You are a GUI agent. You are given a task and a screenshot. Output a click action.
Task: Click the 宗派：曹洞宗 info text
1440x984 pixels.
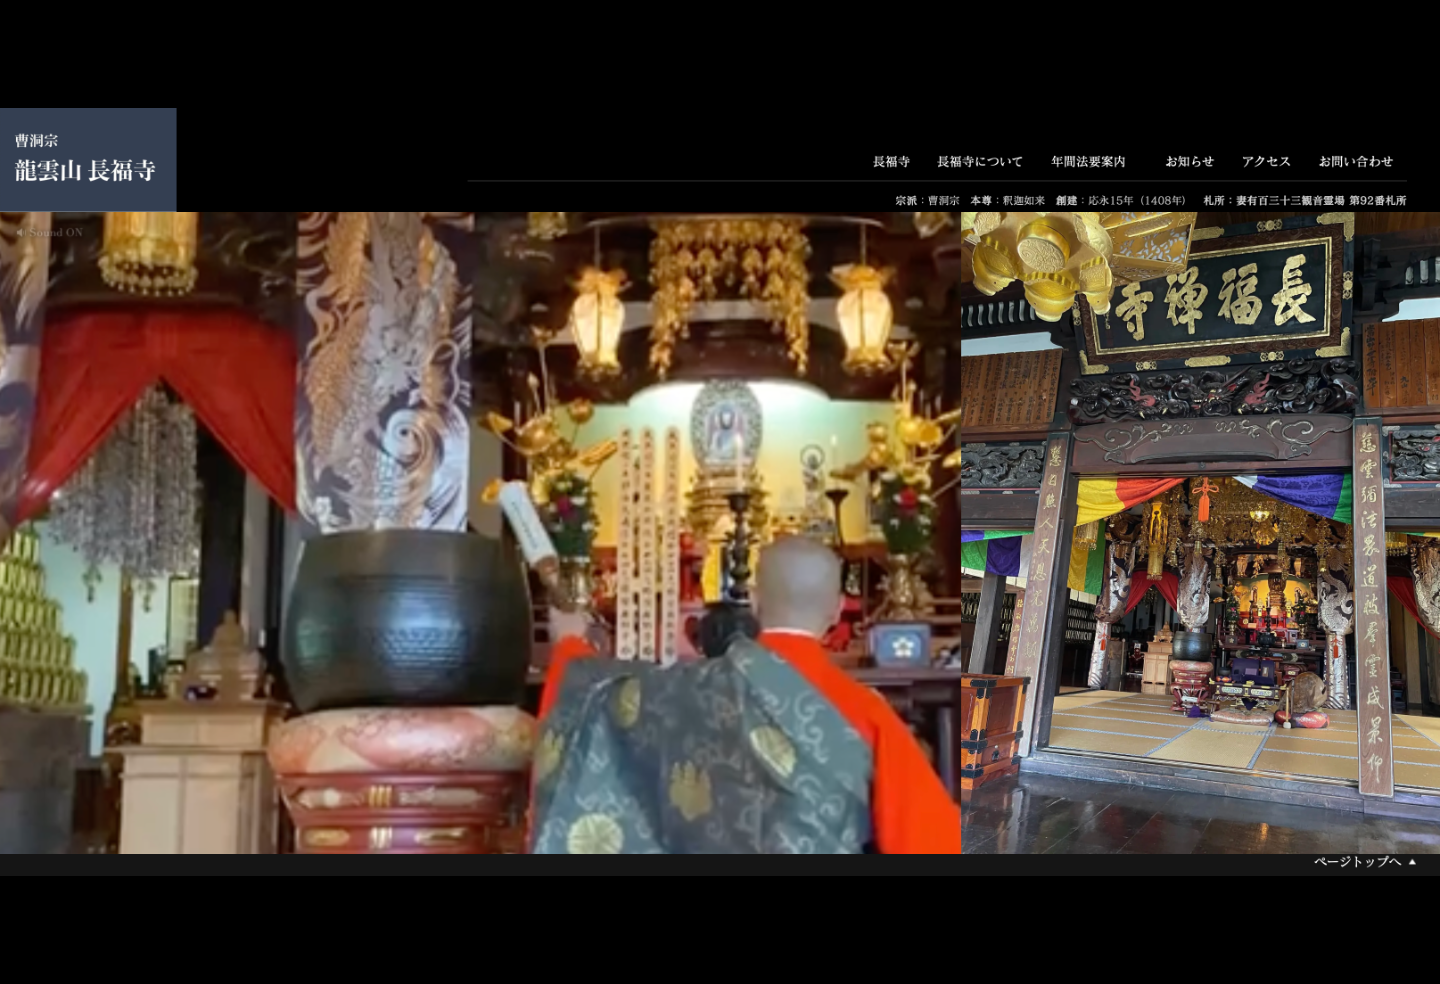pos(927,201)
